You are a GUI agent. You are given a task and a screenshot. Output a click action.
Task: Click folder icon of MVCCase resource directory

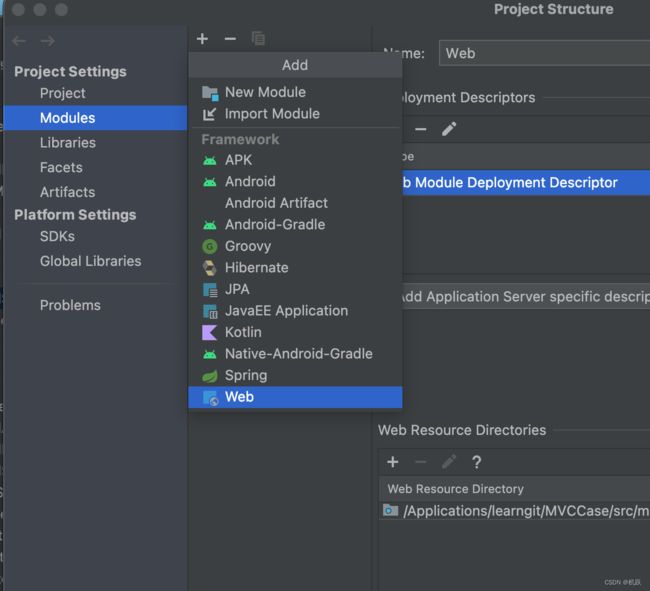coord(390,511)
